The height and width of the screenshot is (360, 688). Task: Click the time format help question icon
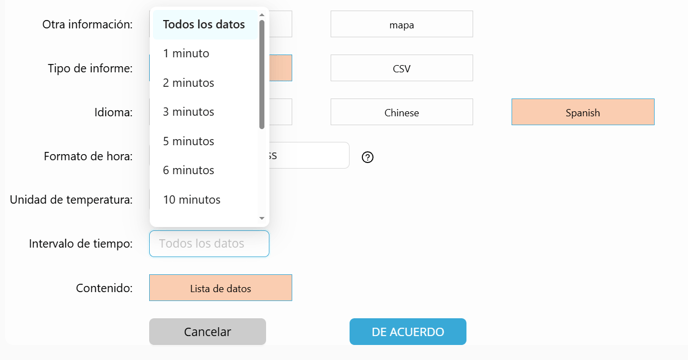tap(368, 157)
